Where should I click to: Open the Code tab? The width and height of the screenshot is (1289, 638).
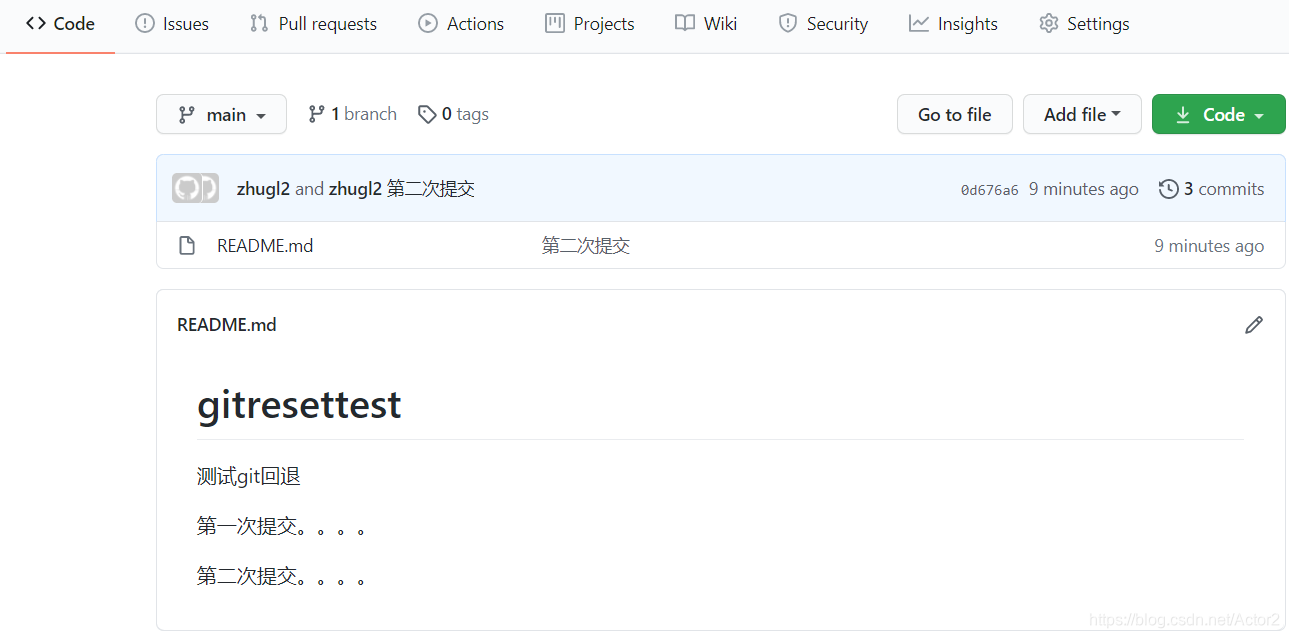(x=60, y=24)
